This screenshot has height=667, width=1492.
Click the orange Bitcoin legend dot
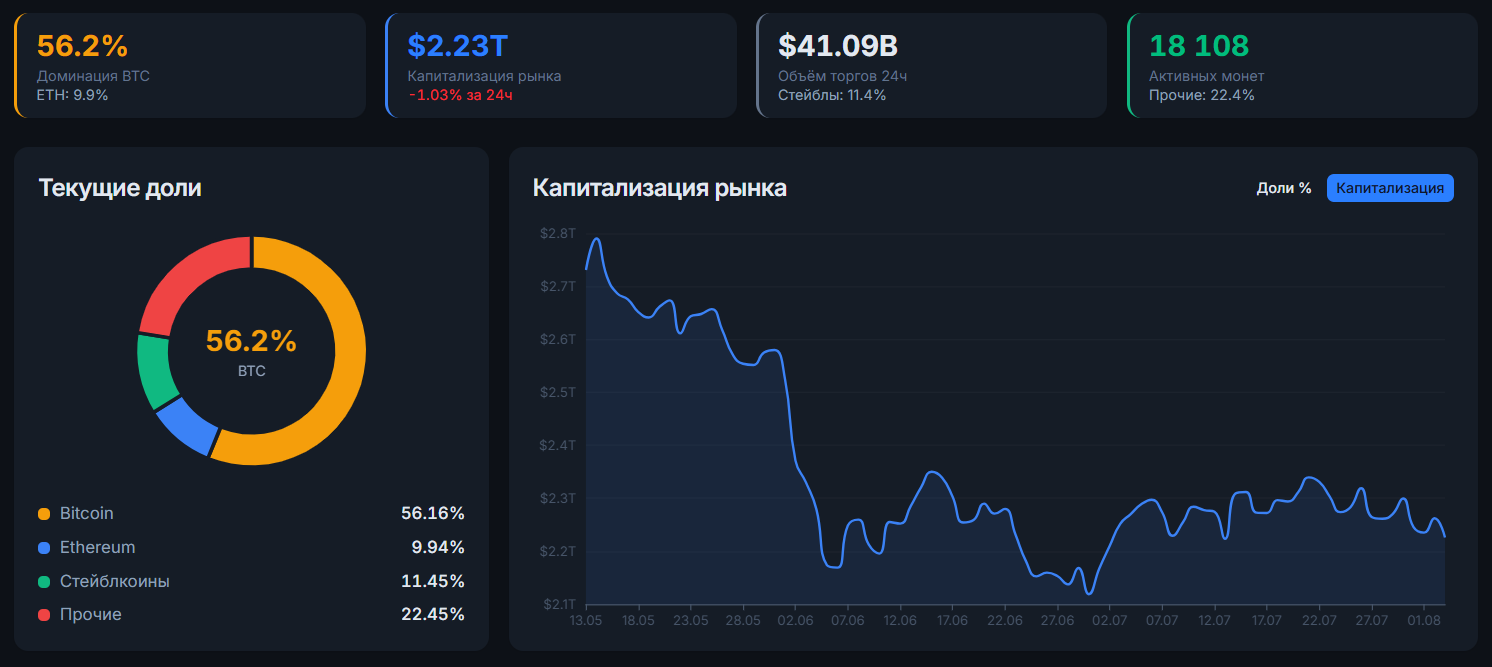pos(44,514)
